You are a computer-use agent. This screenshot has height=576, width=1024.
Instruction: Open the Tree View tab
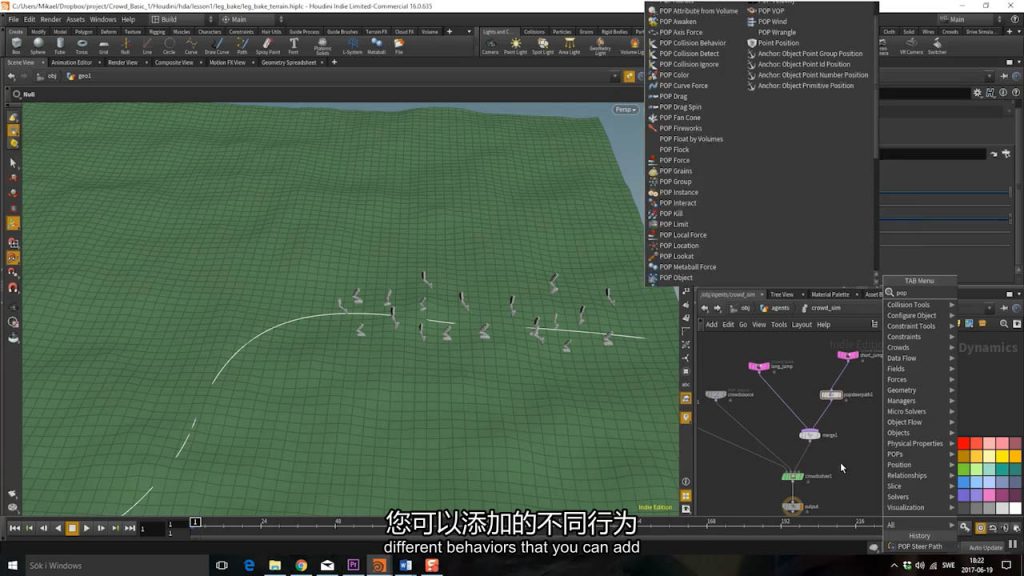click(x=782, y=295)
